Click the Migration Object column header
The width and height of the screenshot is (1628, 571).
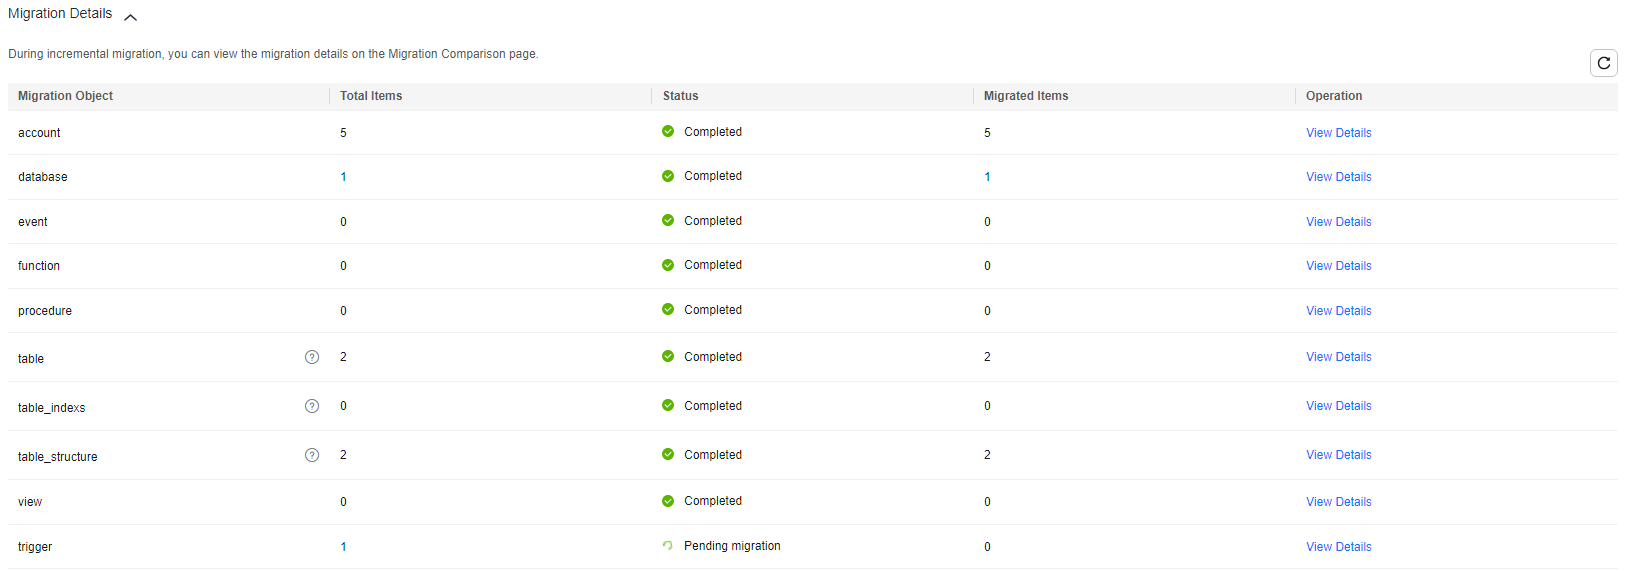pyautogui.click(x=65, y=96)
